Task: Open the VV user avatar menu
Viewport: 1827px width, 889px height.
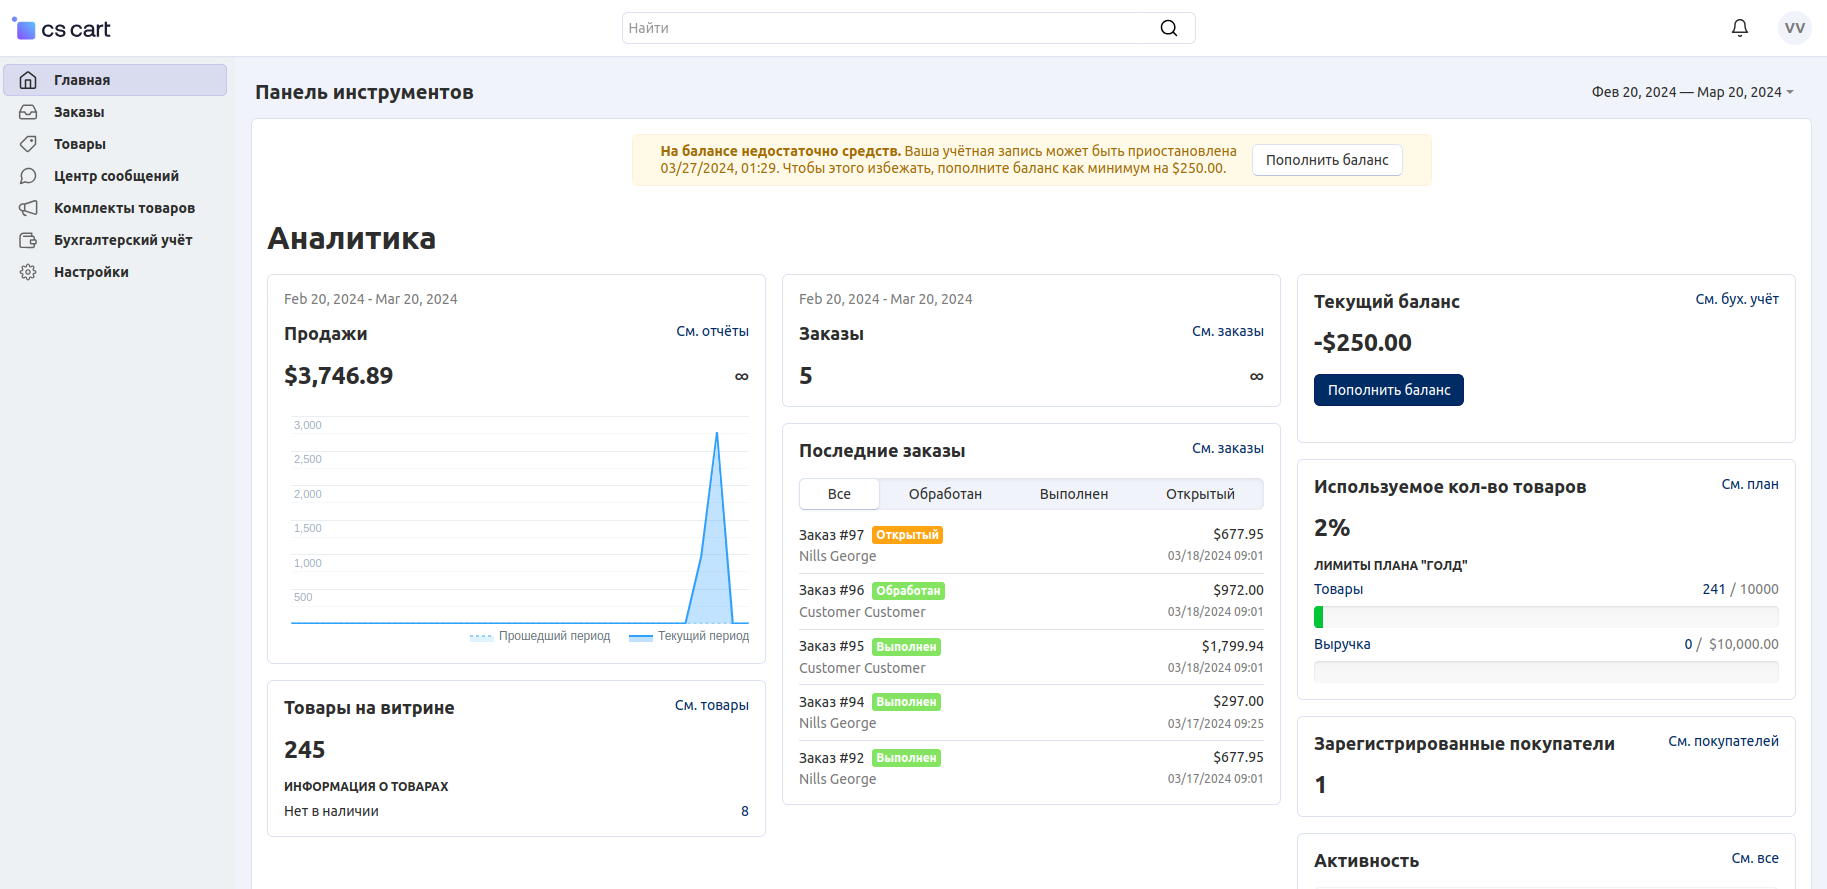Action: pos(1794,28)
